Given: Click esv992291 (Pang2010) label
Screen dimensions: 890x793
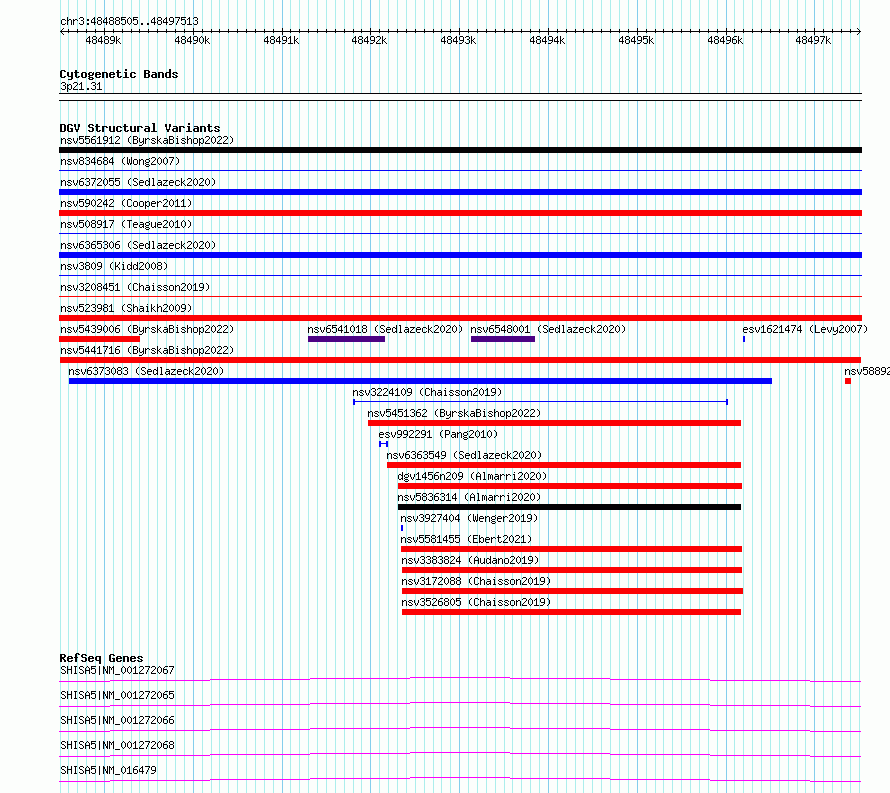Looking at the screenshot, I should 438,434.
